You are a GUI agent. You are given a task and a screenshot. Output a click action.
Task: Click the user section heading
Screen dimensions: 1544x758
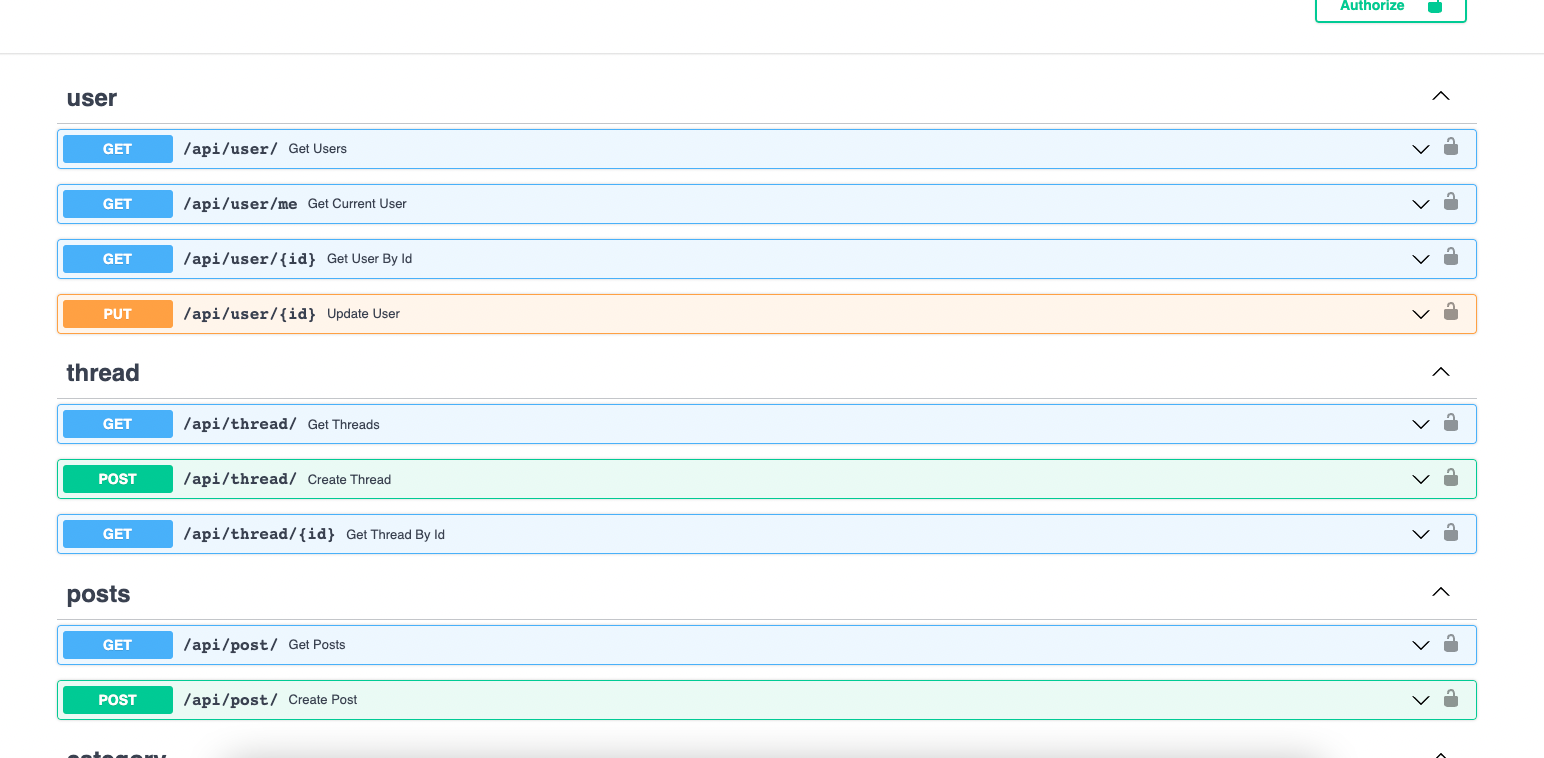[92, 98]
